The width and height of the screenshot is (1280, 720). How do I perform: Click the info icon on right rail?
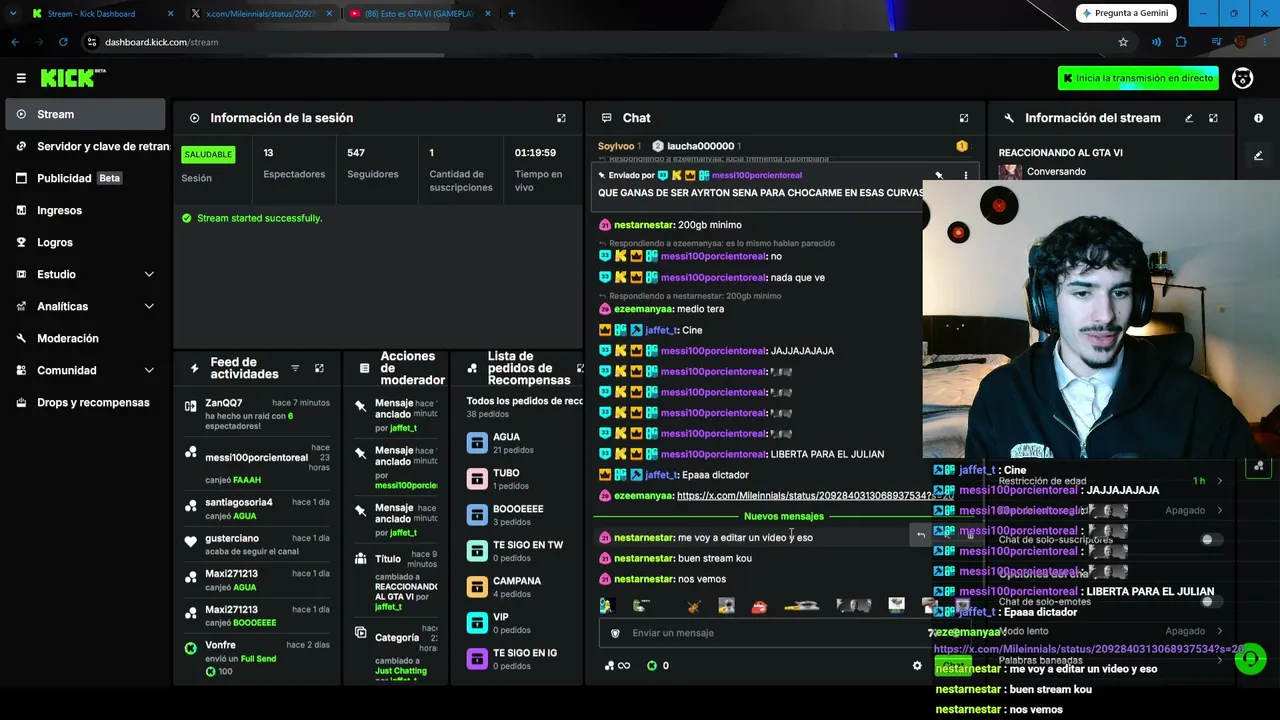pyautogui.click(x=1258, y=118)
